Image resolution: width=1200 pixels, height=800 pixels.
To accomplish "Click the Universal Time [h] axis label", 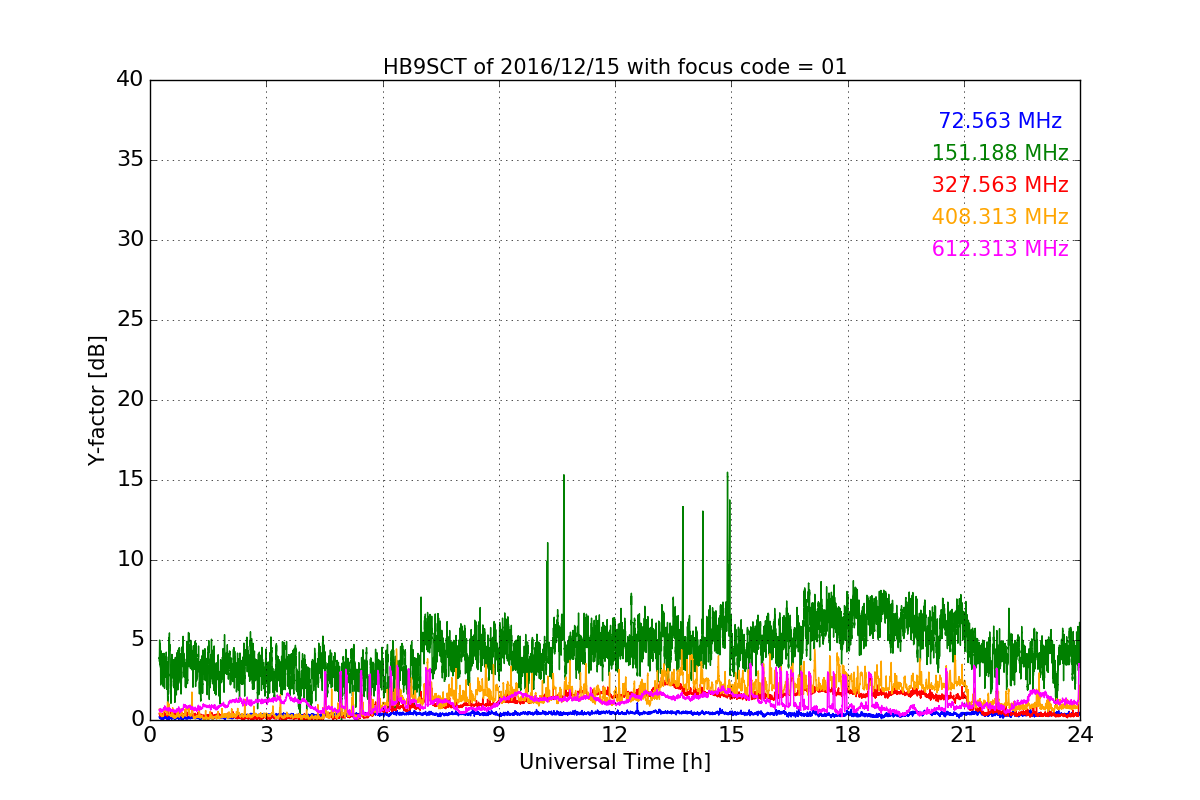I will pyautogui.click(x=615, y=762).
